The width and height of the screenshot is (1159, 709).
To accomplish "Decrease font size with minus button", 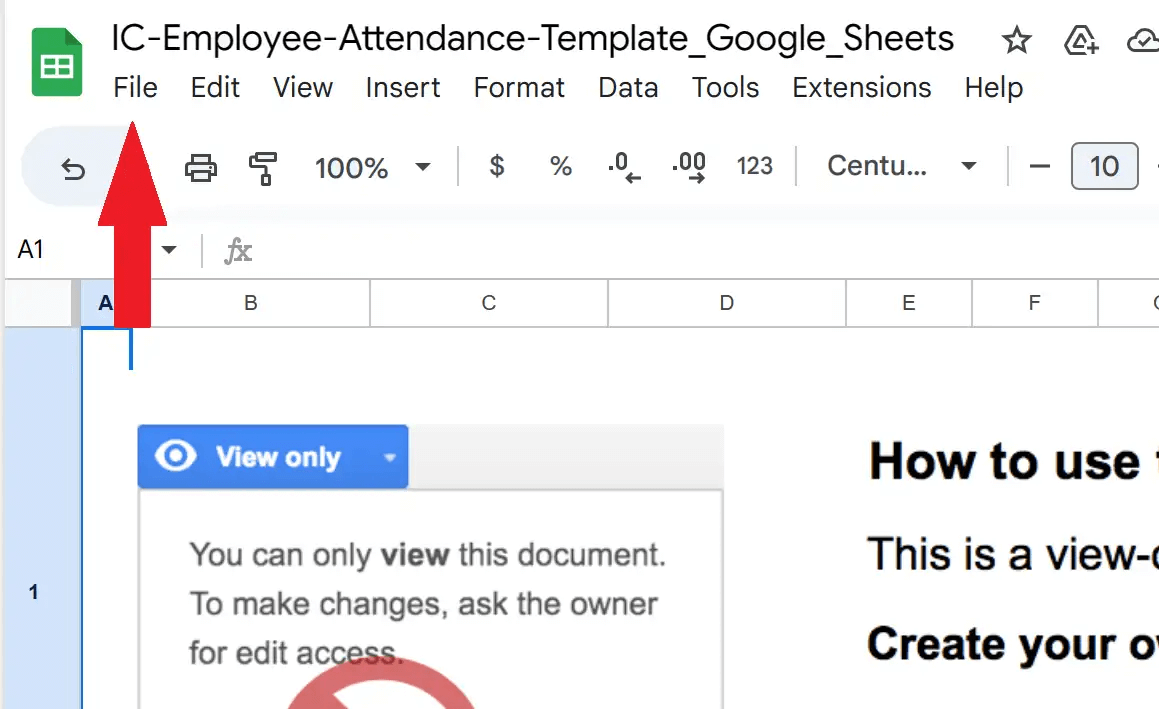I will coord(1040,166).
